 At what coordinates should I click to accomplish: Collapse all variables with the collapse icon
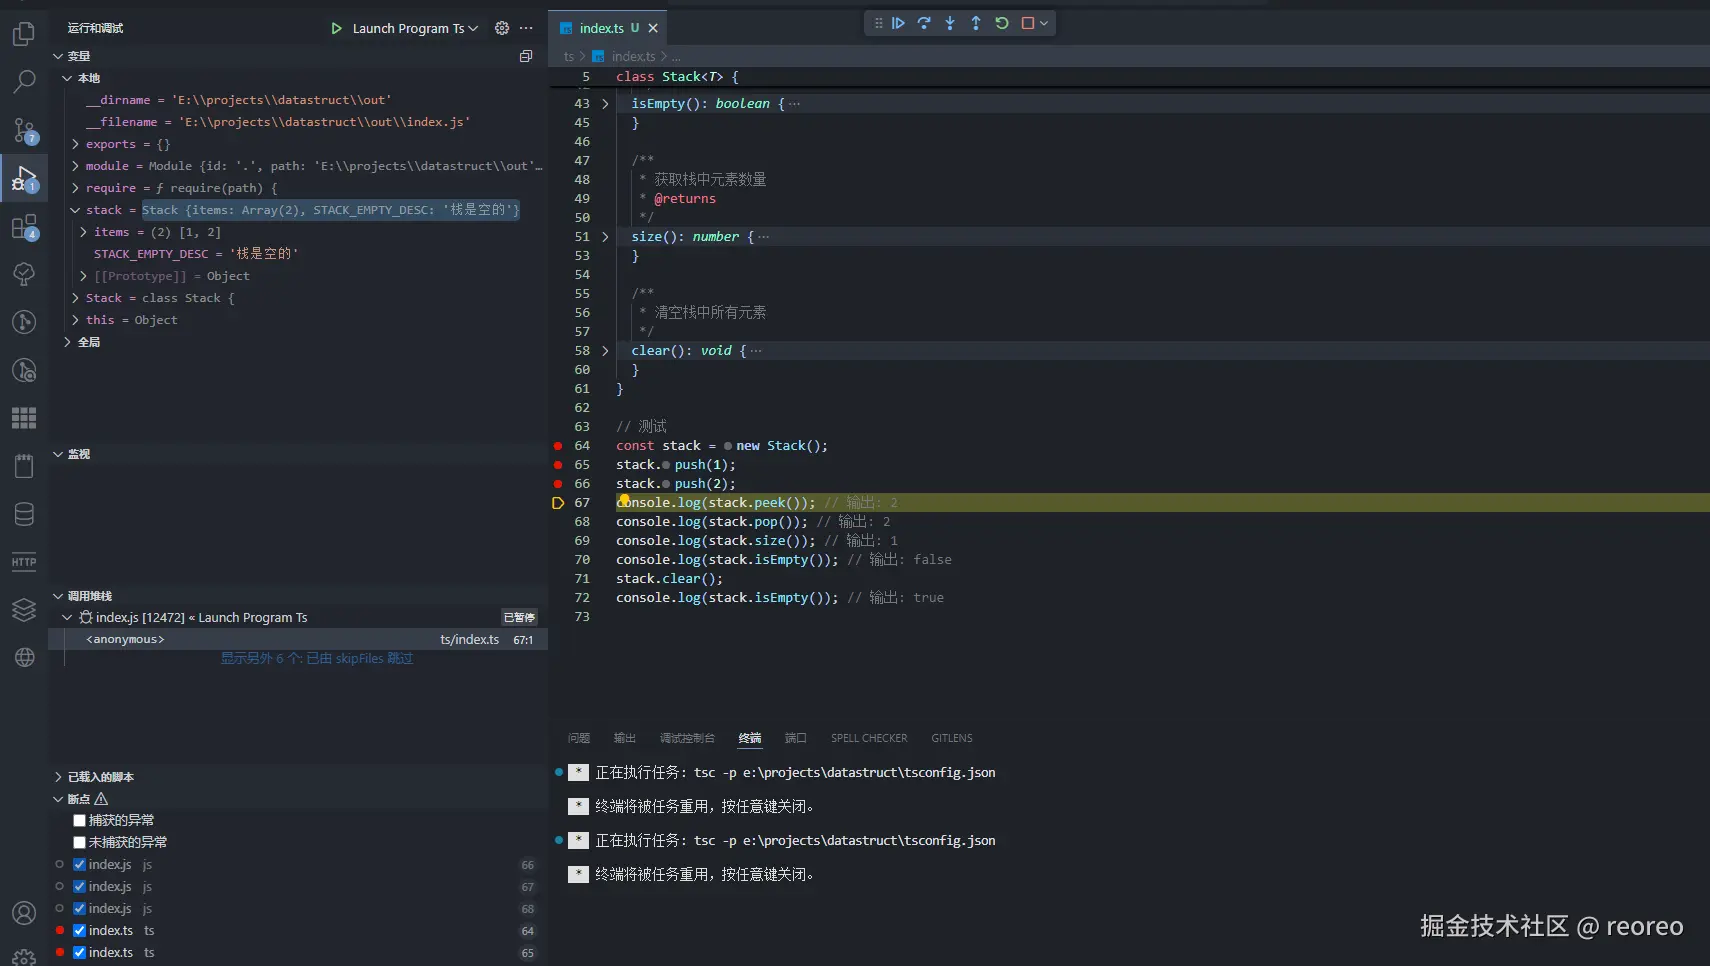coord(526,56)
